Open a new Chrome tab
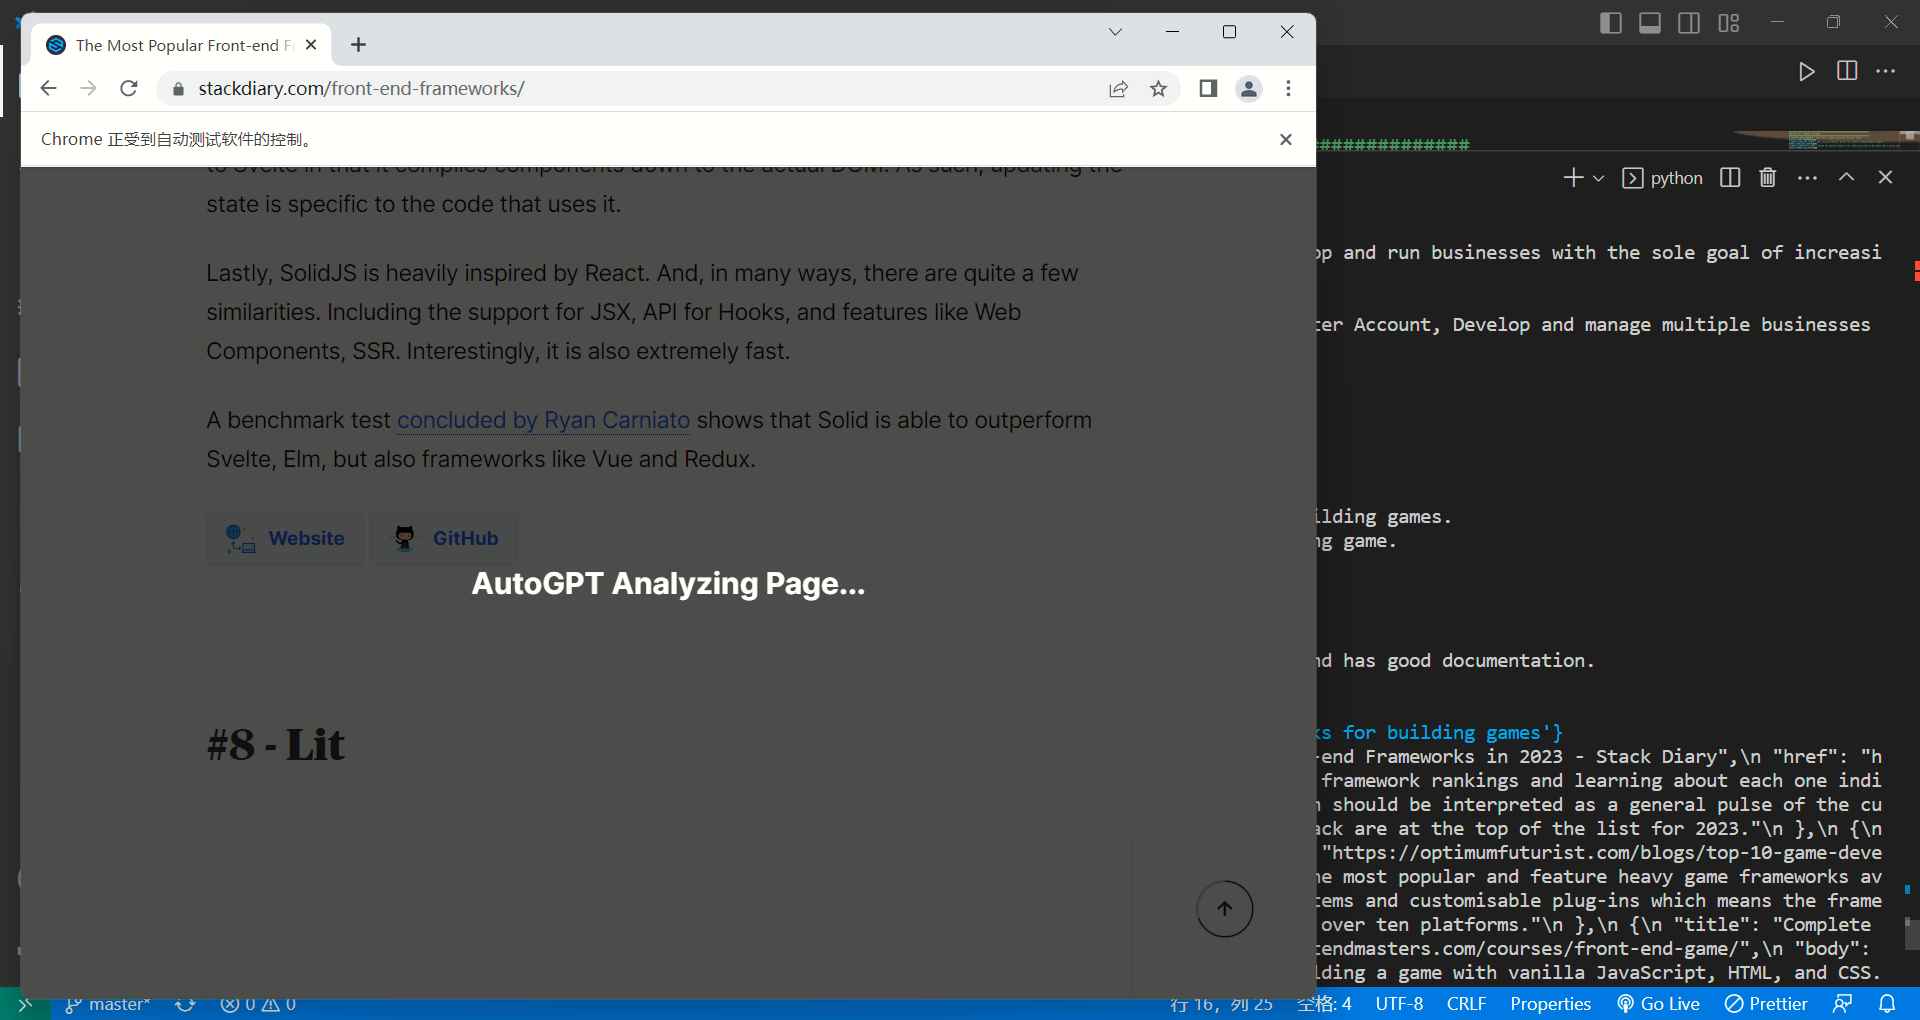Screen dimensions: 1920x1020 click(358, 45)
